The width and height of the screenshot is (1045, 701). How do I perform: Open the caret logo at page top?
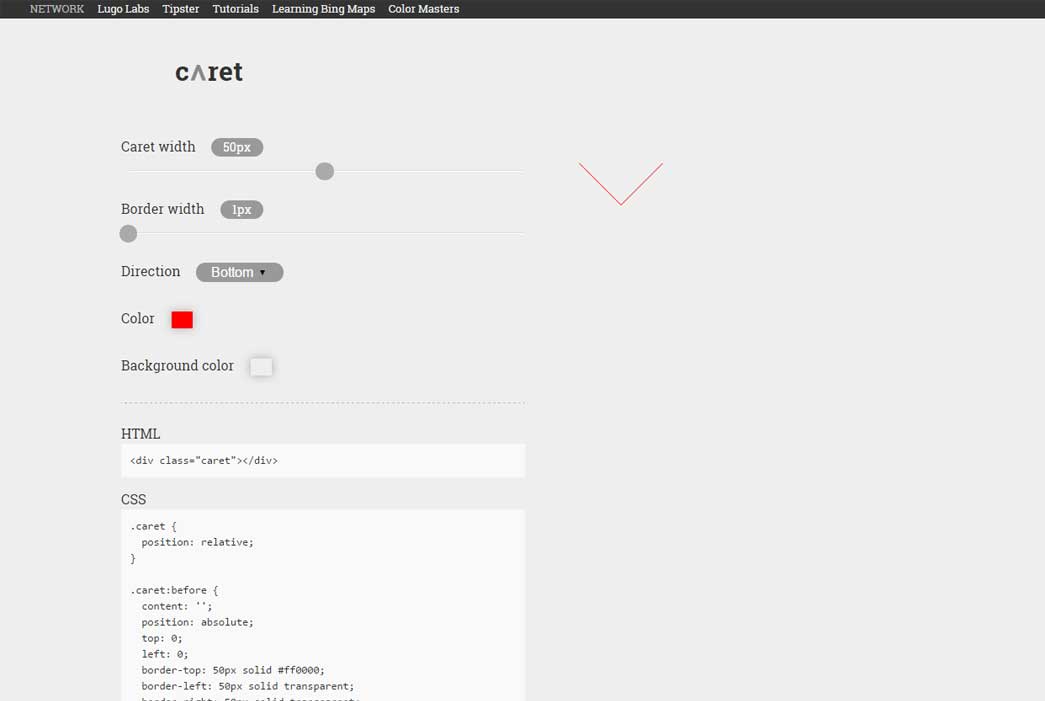tap(209, 72)
